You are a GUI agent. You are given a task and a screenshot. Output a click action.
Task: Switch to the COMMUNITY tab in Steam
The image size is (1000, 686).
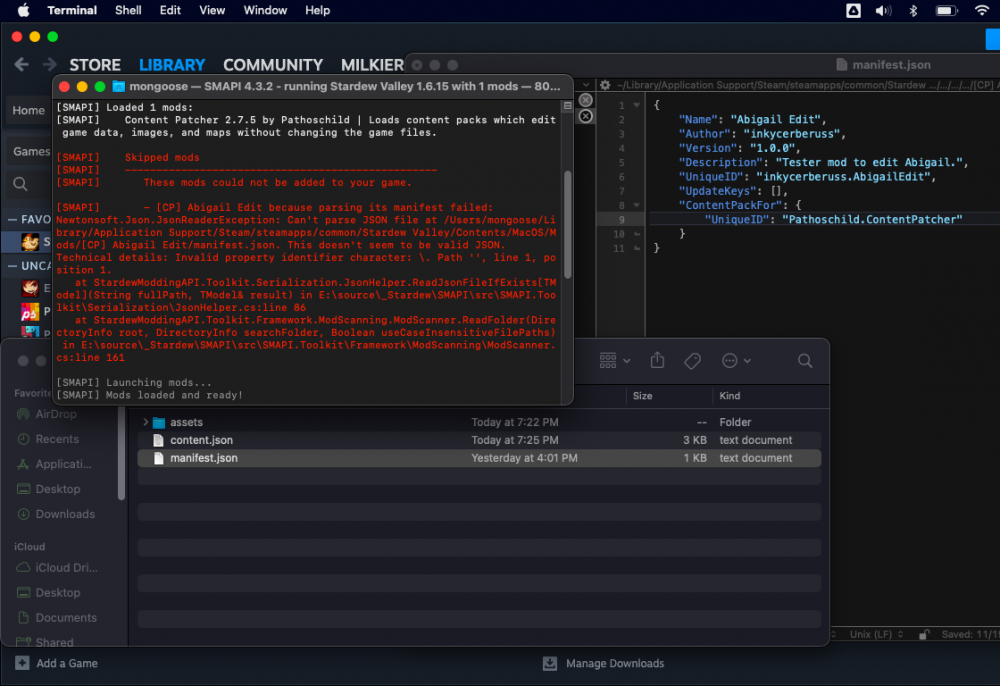click(272, 65)
